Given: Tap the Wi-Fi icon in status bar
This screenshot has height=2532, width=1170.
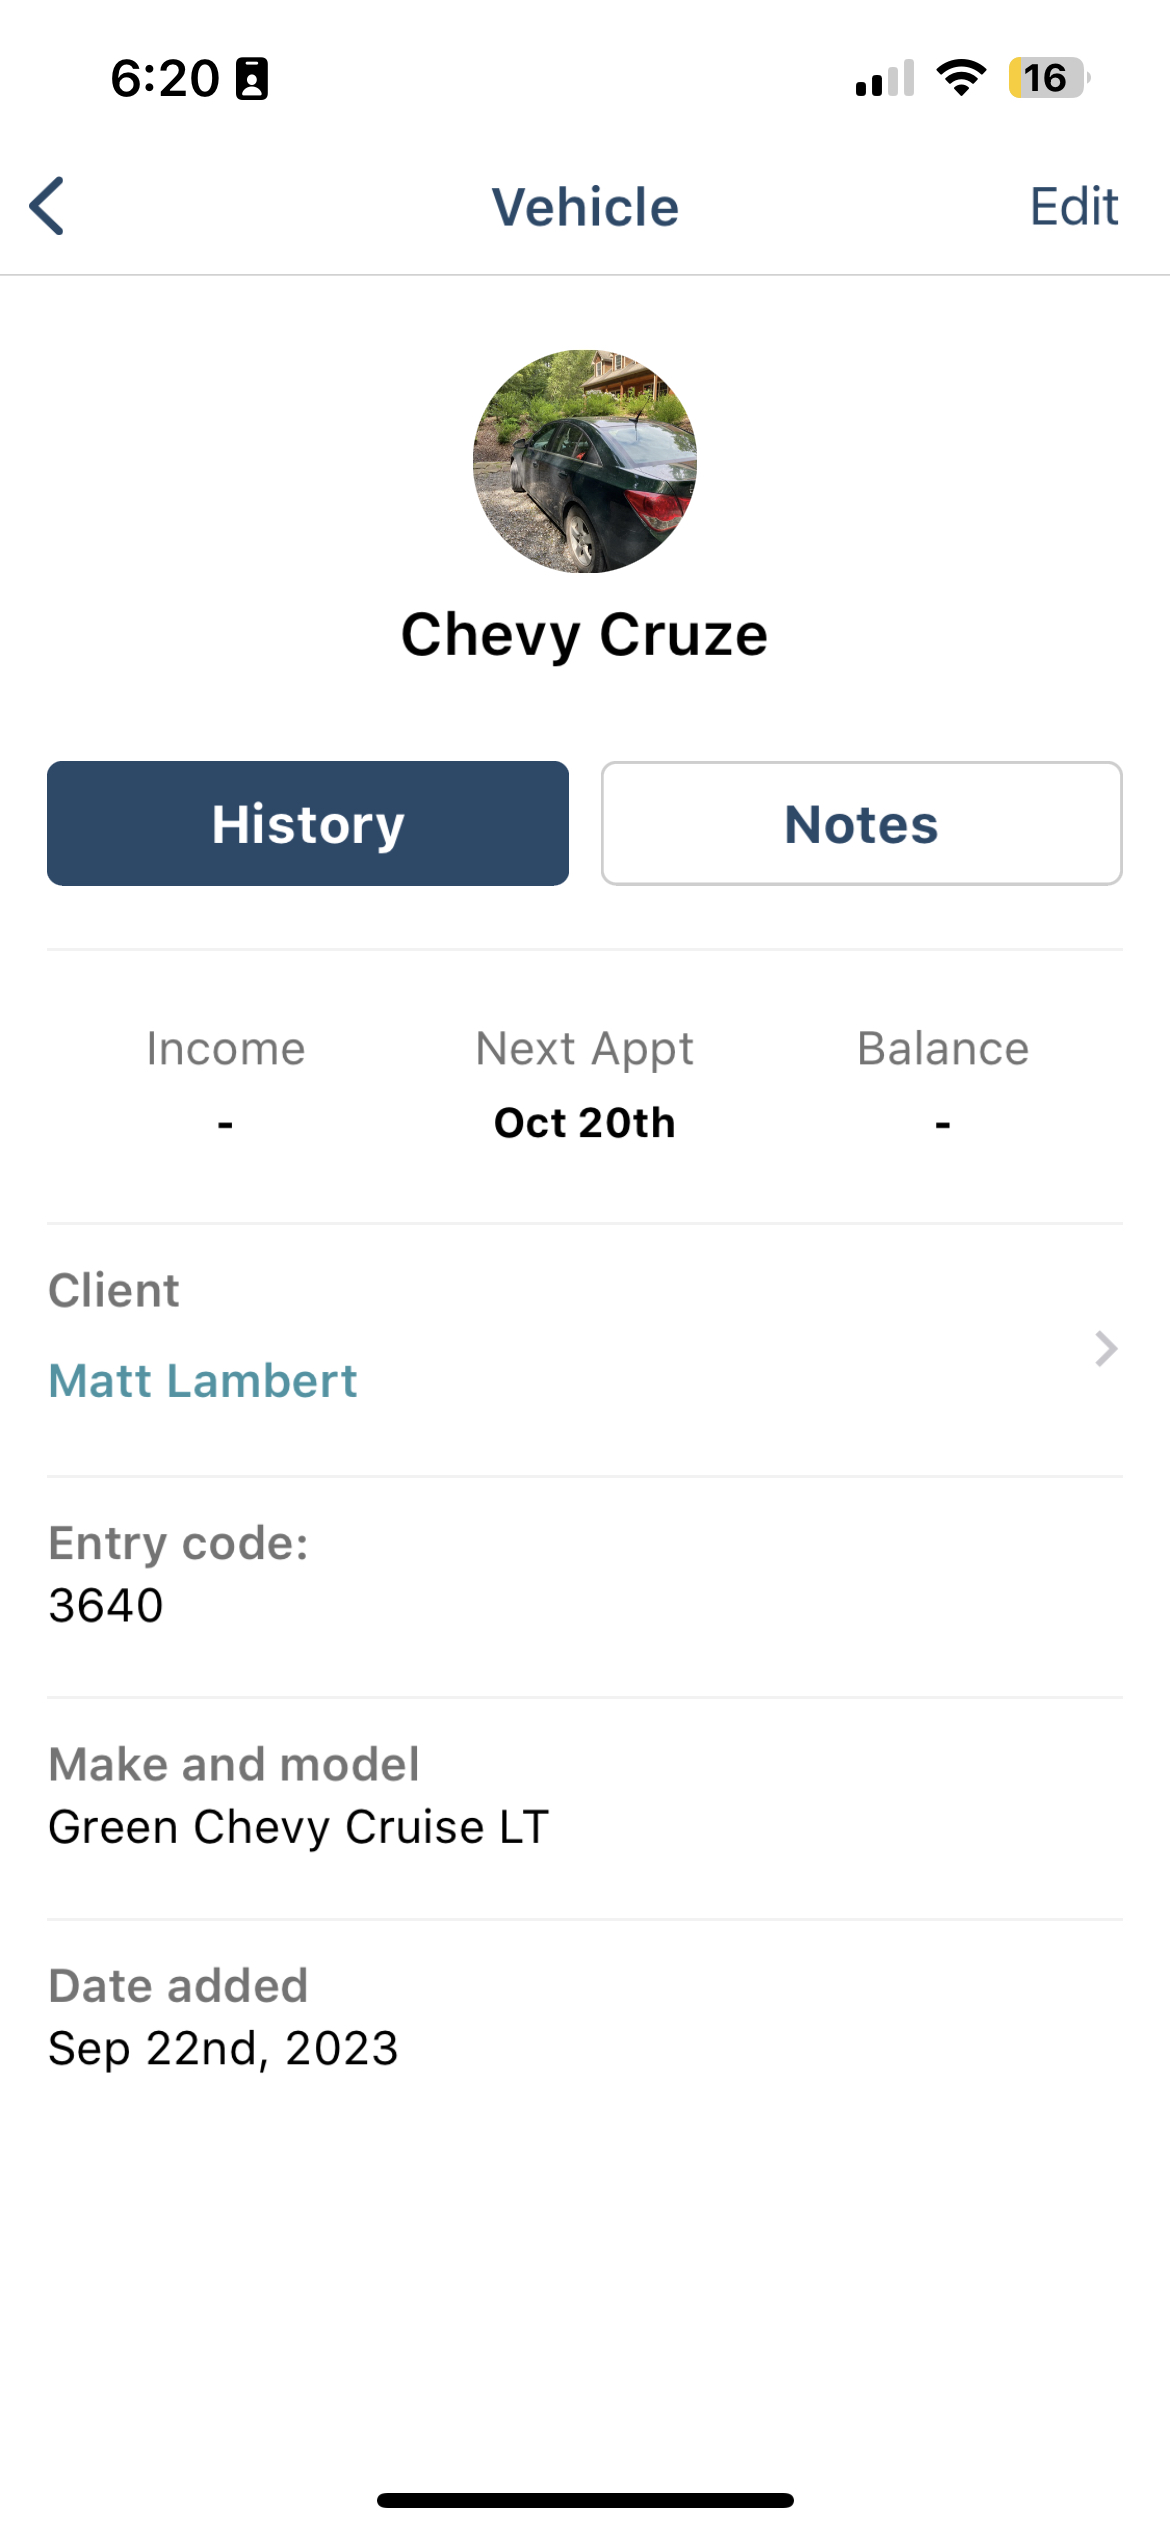Looking at the screenshot, I should pos(961,78).
